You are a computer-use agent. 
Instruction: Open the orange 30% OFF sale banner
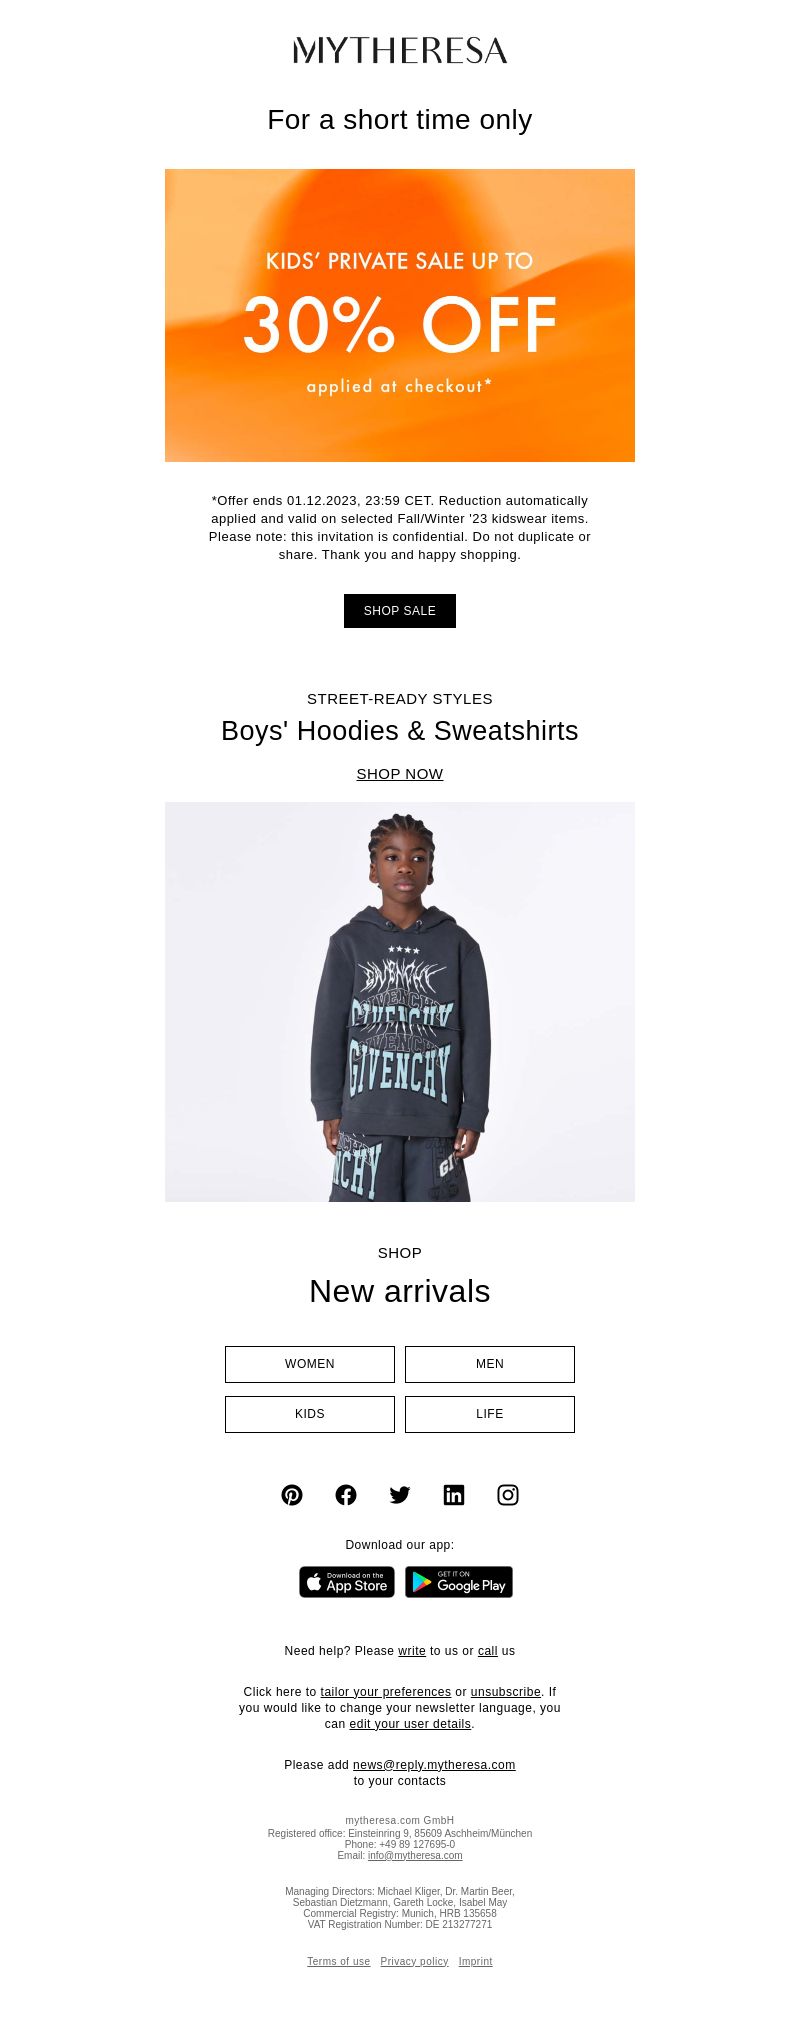click(x=400, y=315)
